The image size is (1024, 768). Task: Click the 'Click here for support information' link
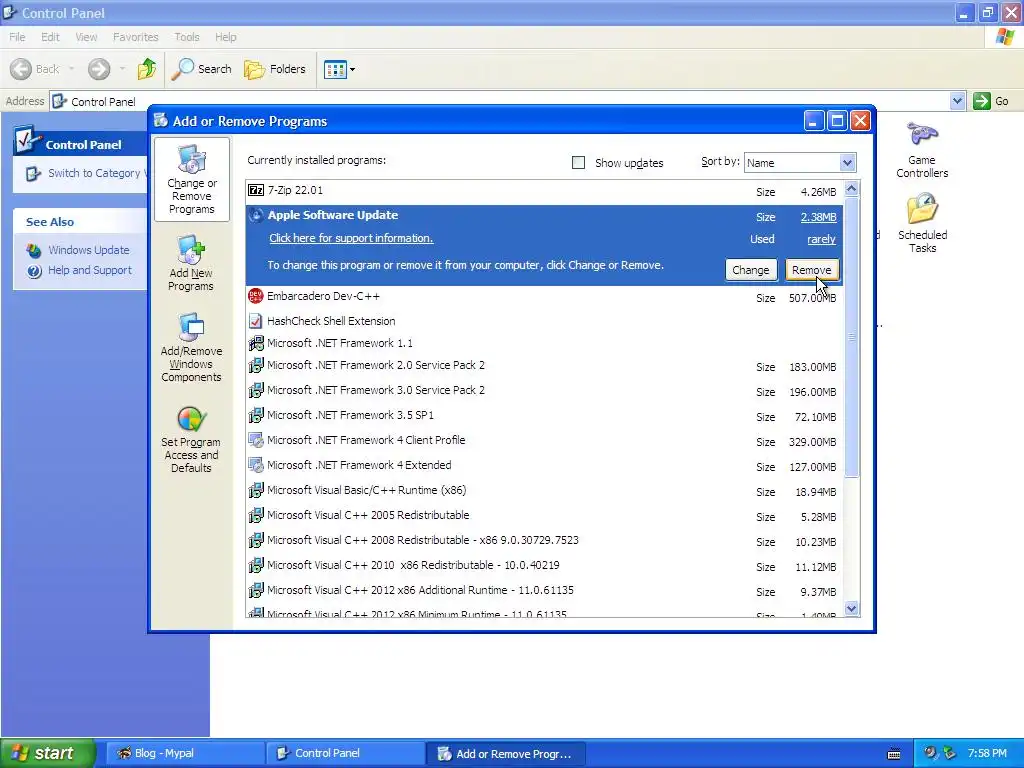[351, 238]
